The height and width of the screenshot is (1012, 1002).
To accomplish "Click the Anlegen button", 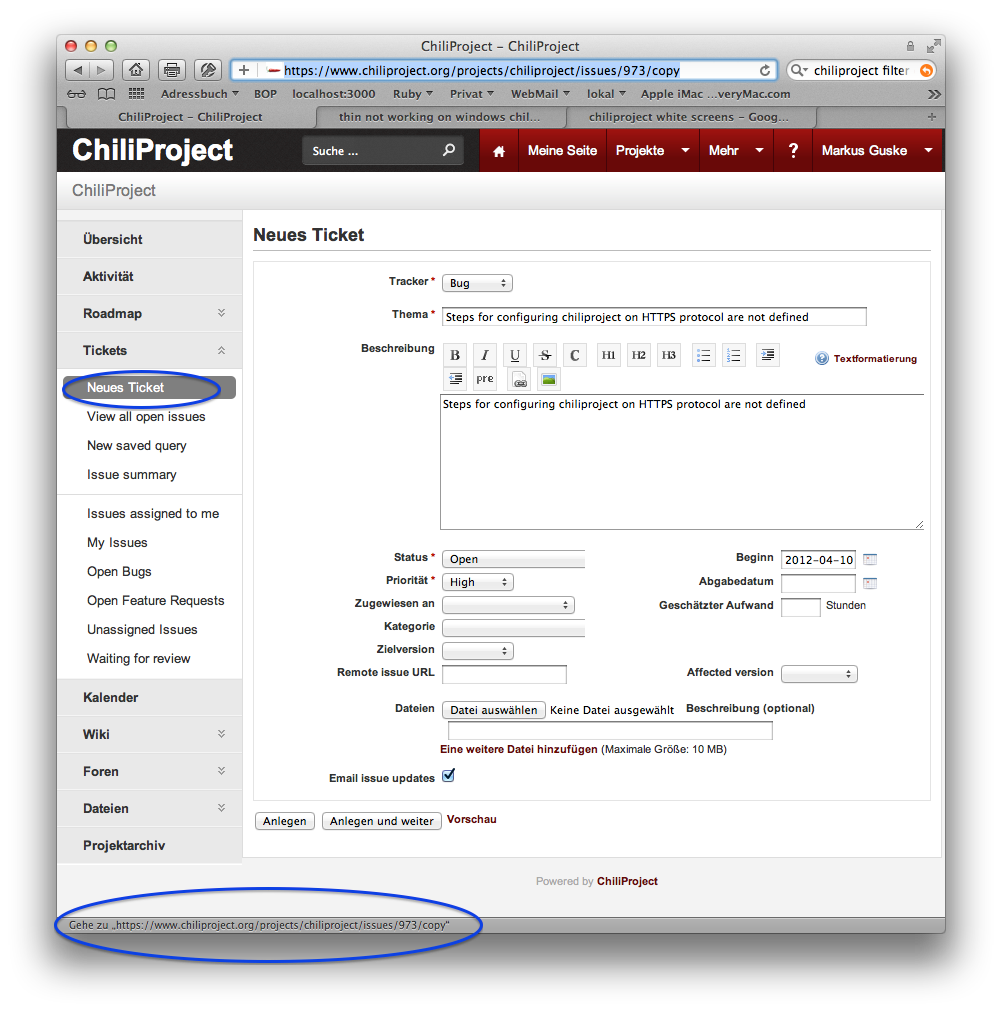I will 285,820.
